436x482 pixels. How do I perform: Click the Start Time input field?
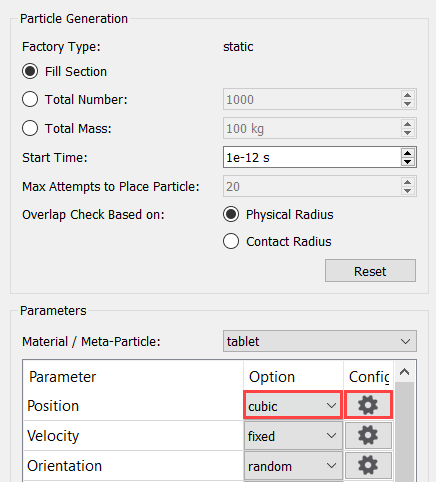coord(312,157)
